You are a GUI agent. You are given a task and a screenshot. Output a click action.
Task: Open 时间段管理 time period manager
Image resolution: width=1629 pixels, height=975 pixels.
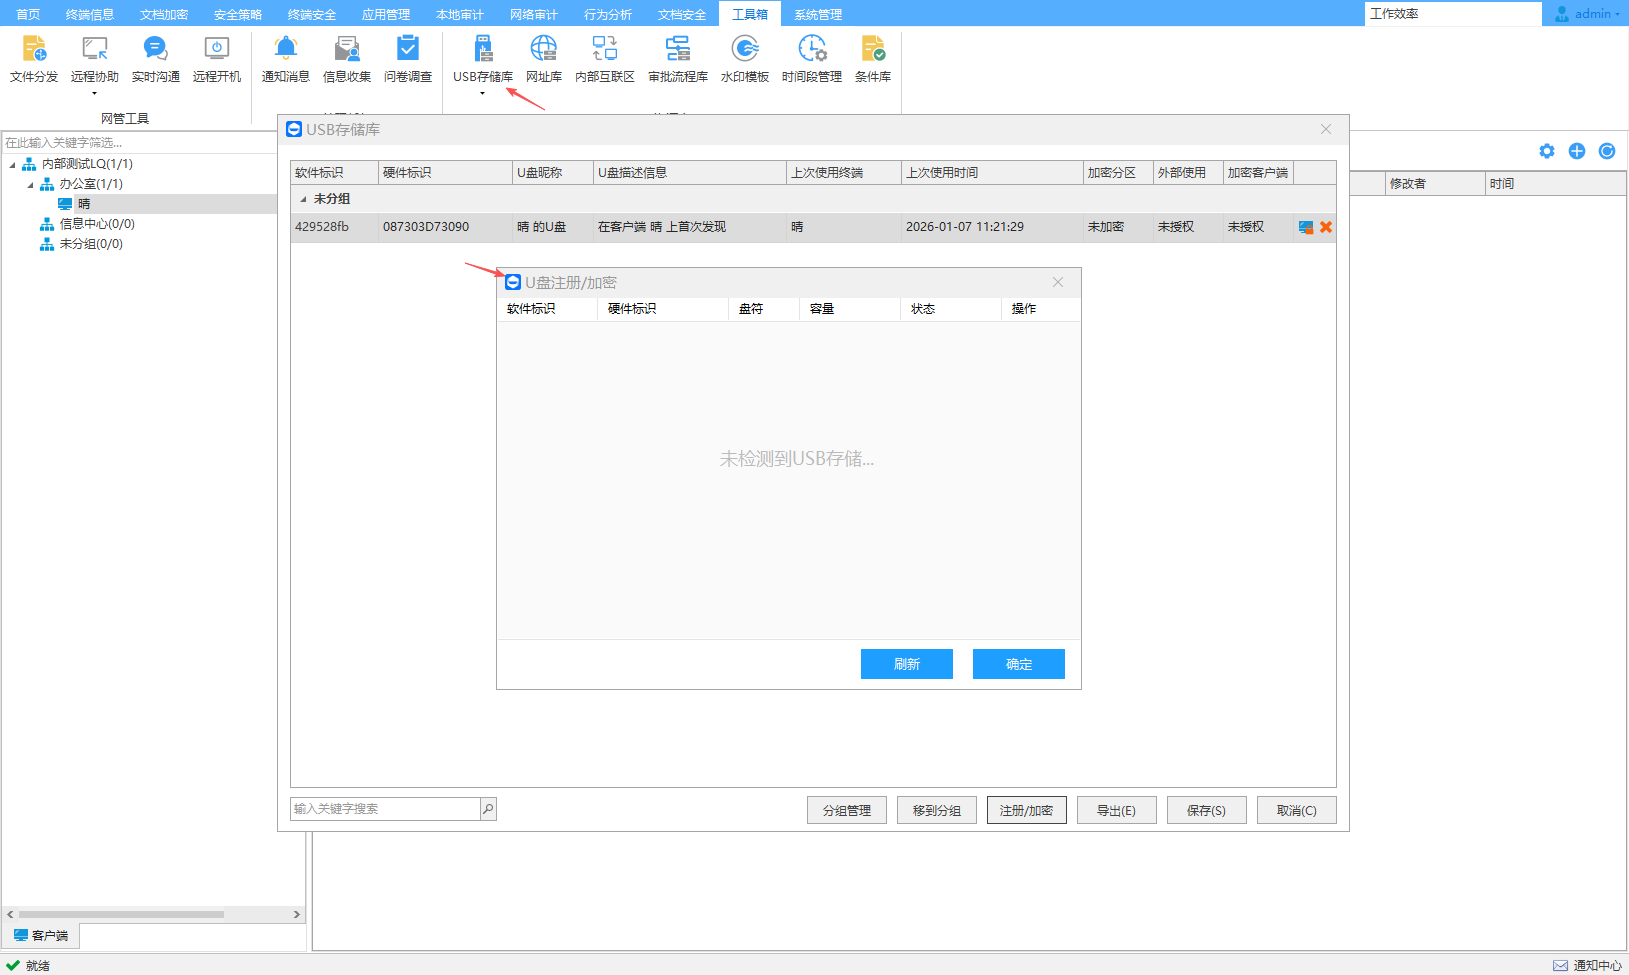coord(811,59)
